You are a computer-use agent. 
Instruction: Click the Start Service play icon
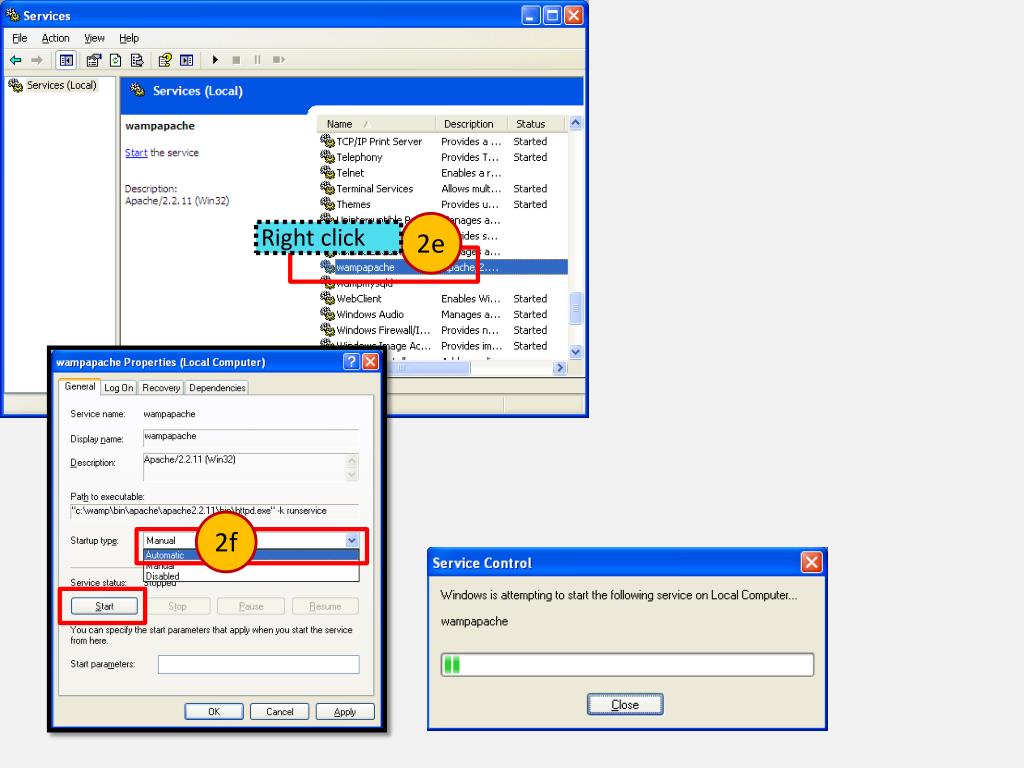215,60
